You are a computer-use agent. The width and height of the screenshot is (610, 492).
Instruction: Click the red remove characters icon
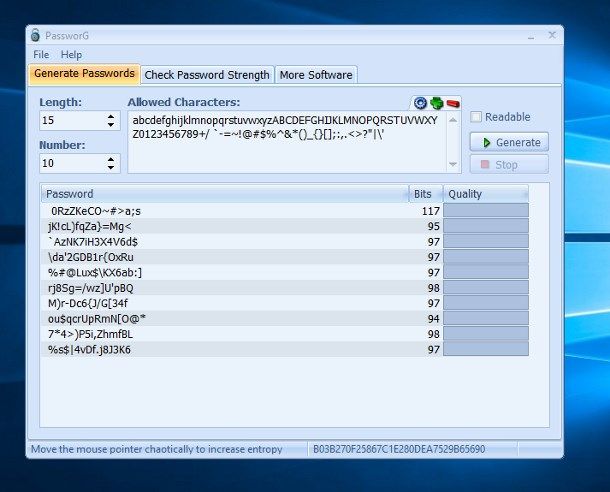453,103
